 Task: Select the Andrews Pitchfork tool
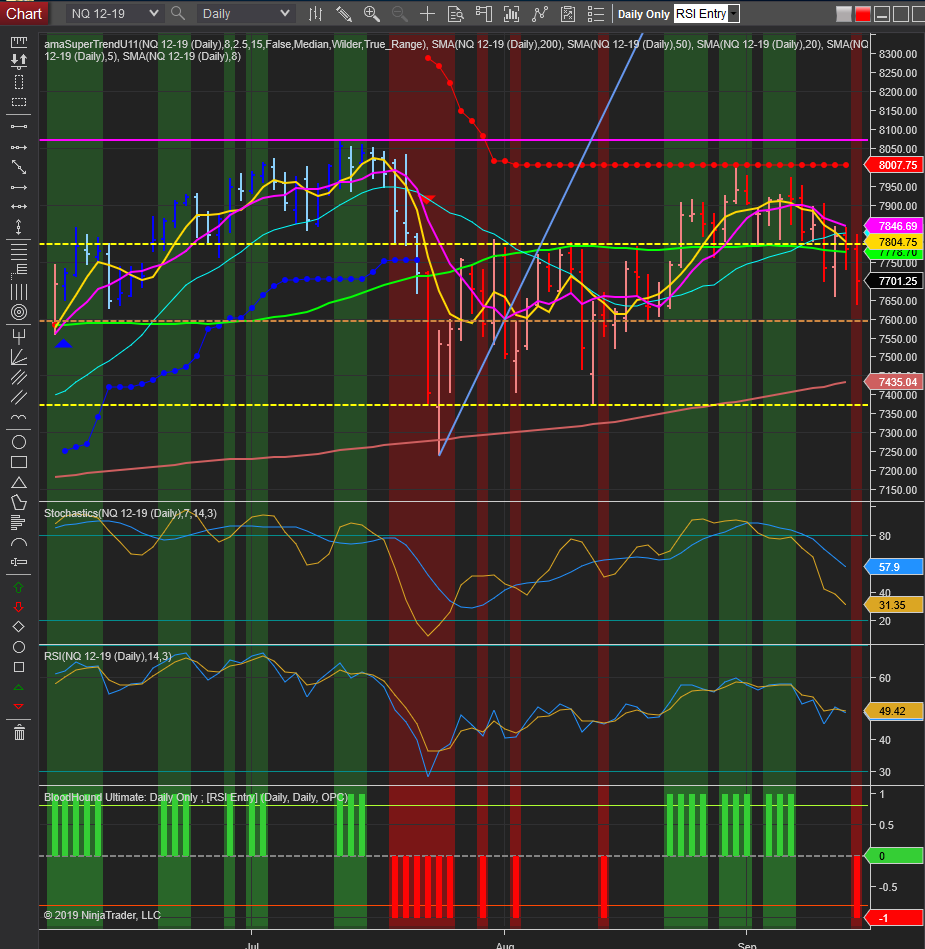point(19,335)
